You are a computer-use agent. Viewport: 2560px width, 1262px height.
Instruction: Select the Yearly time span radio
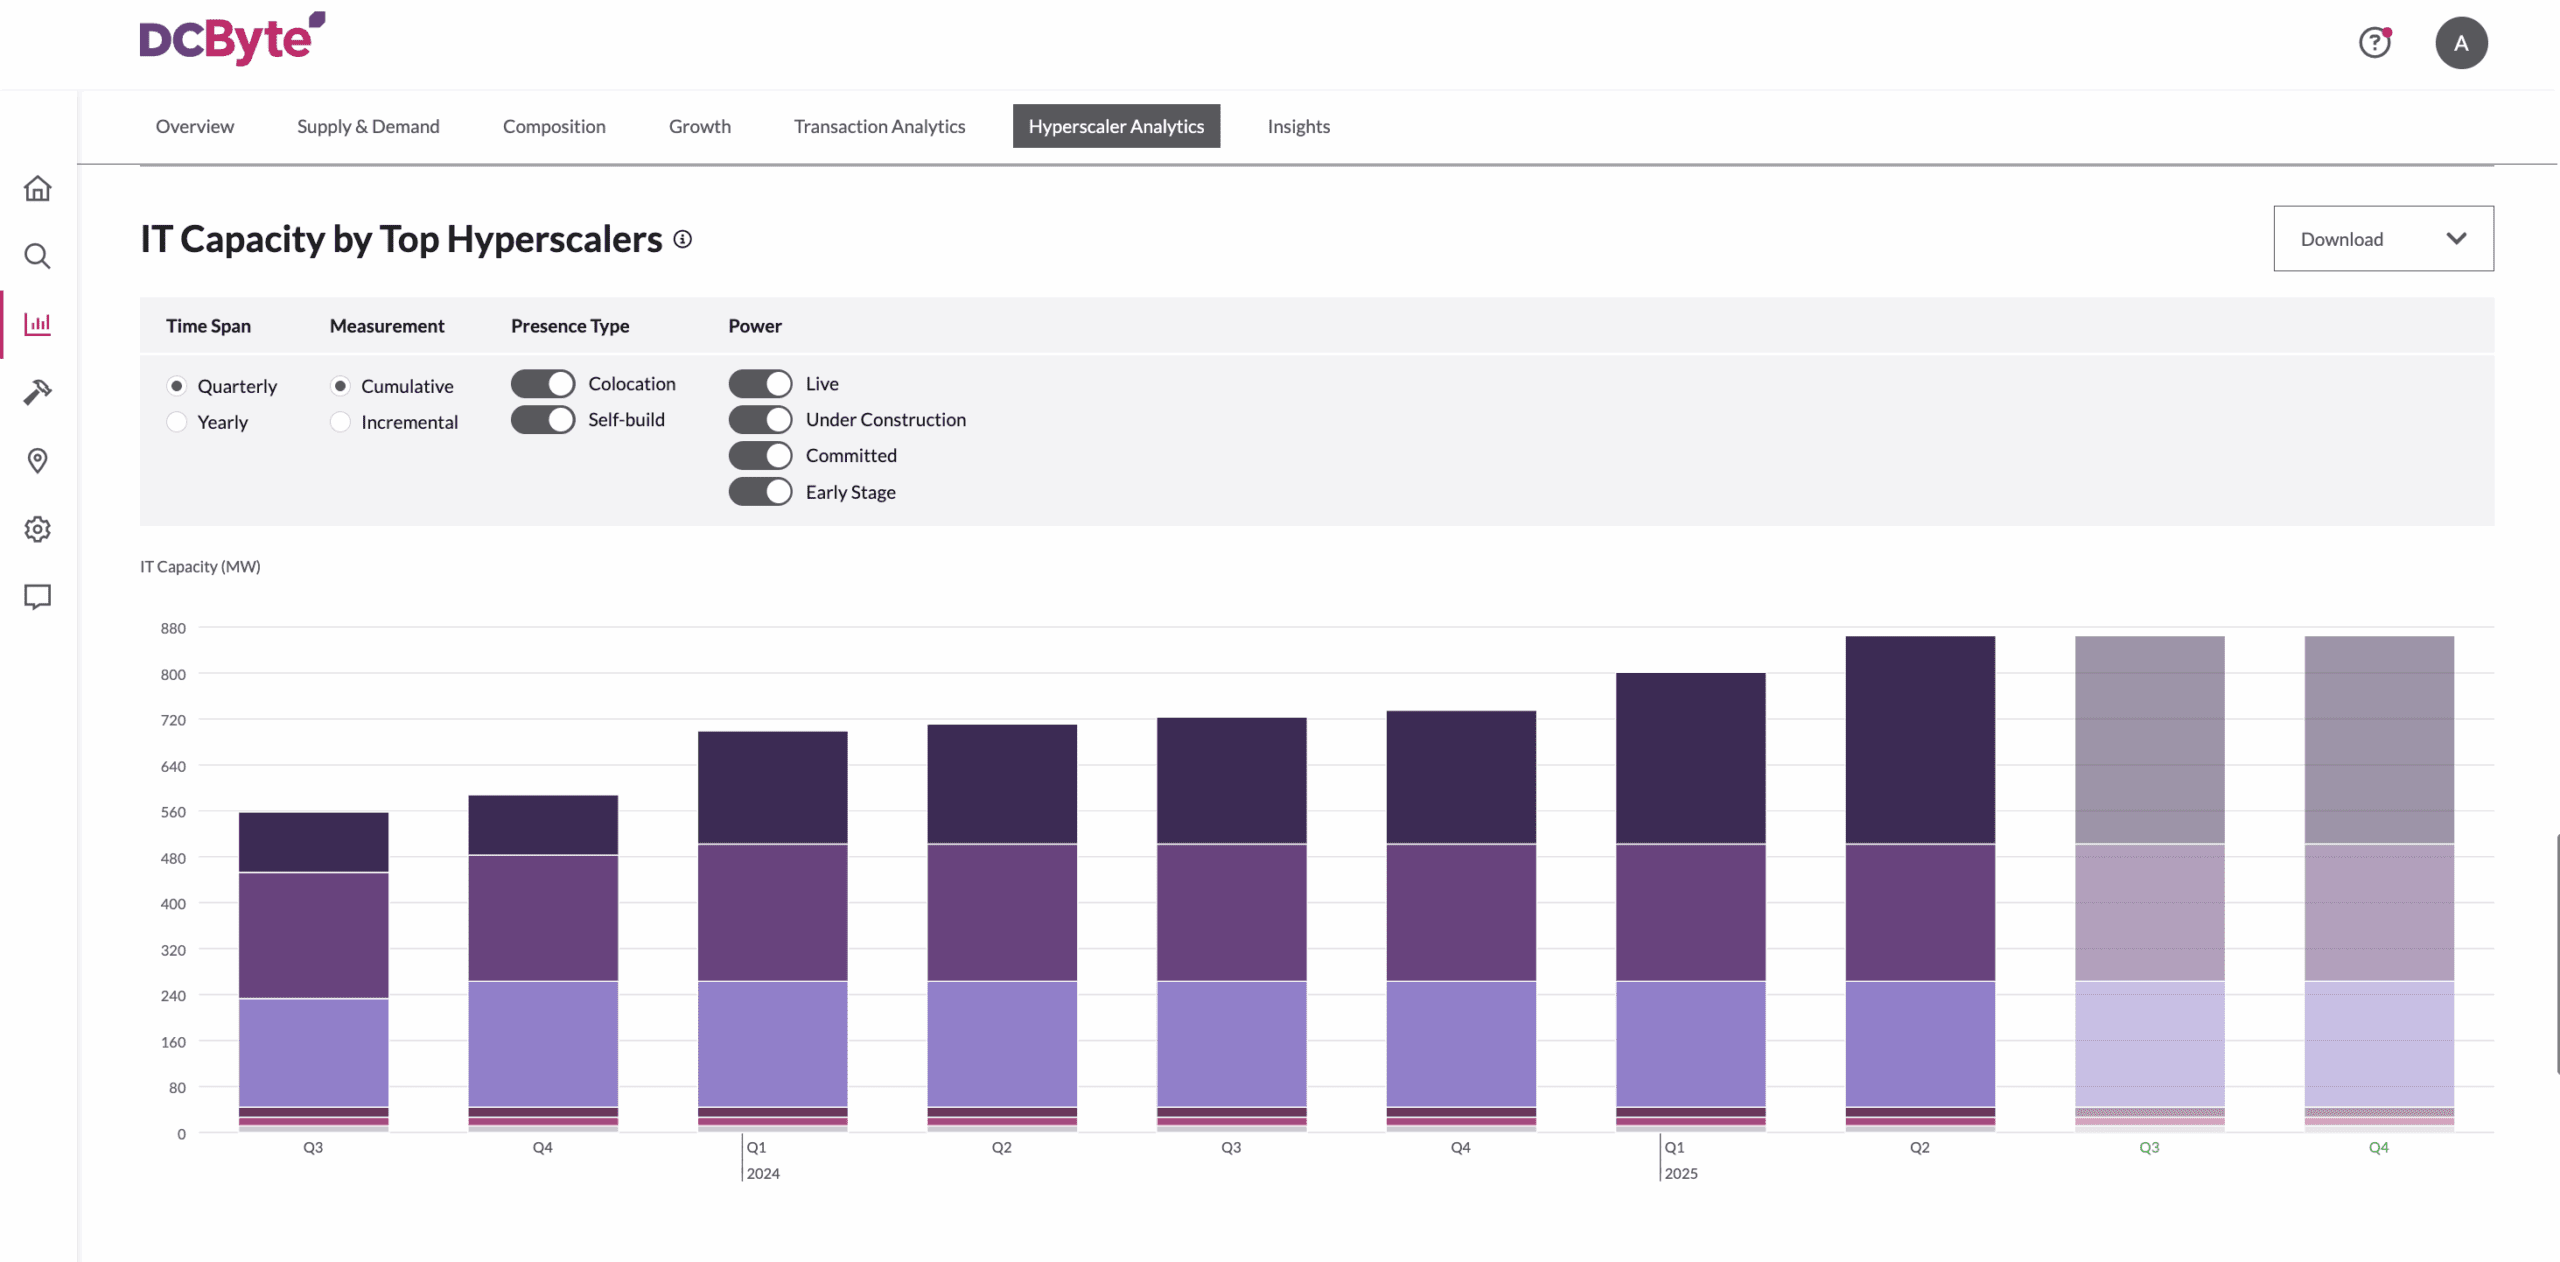point(177,422)
